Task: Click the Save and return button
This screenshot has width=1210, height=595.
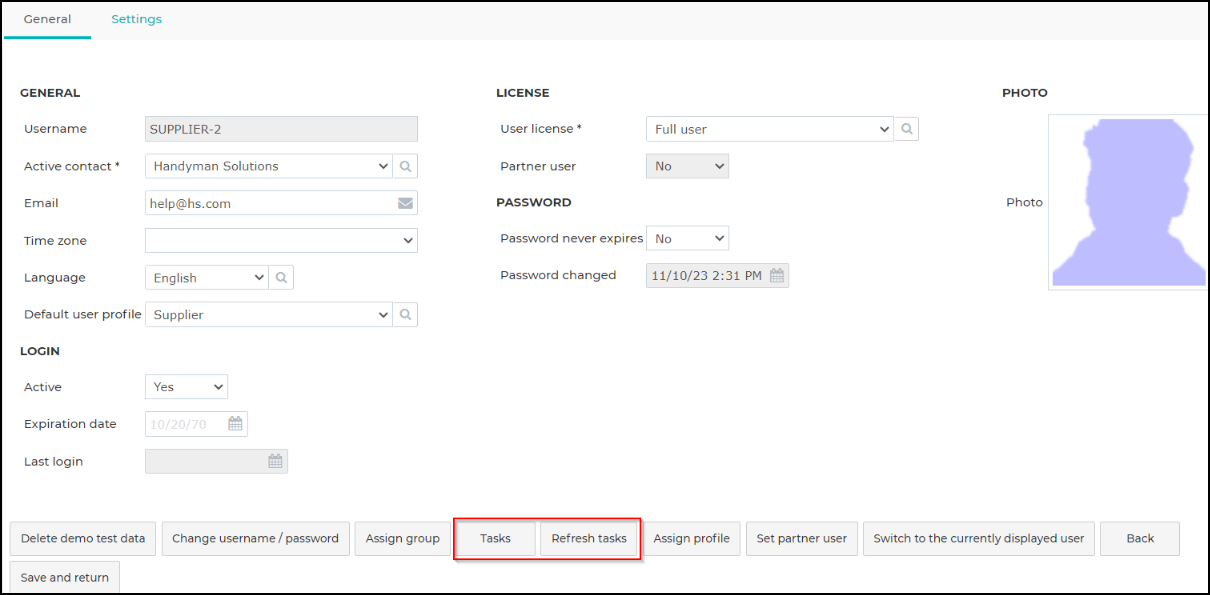Action: (64, 577)
